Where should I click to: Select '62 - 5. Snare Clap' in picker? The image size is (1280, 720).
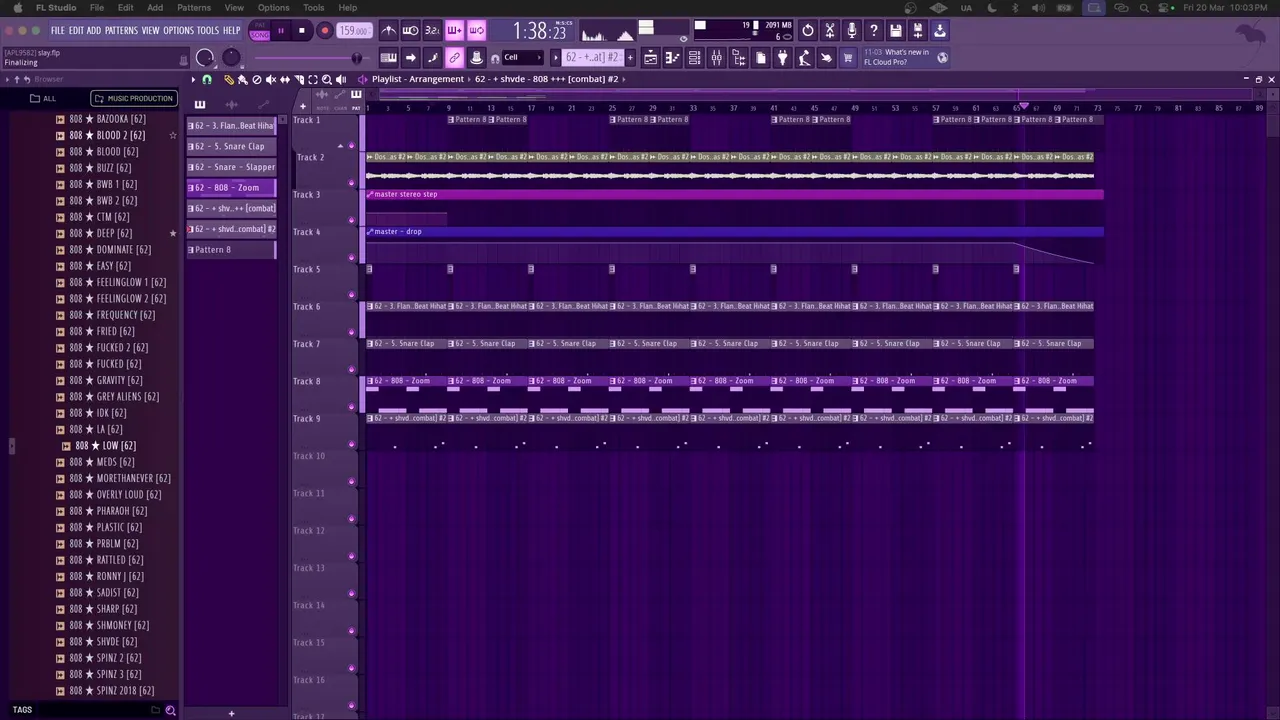[231, 146]
